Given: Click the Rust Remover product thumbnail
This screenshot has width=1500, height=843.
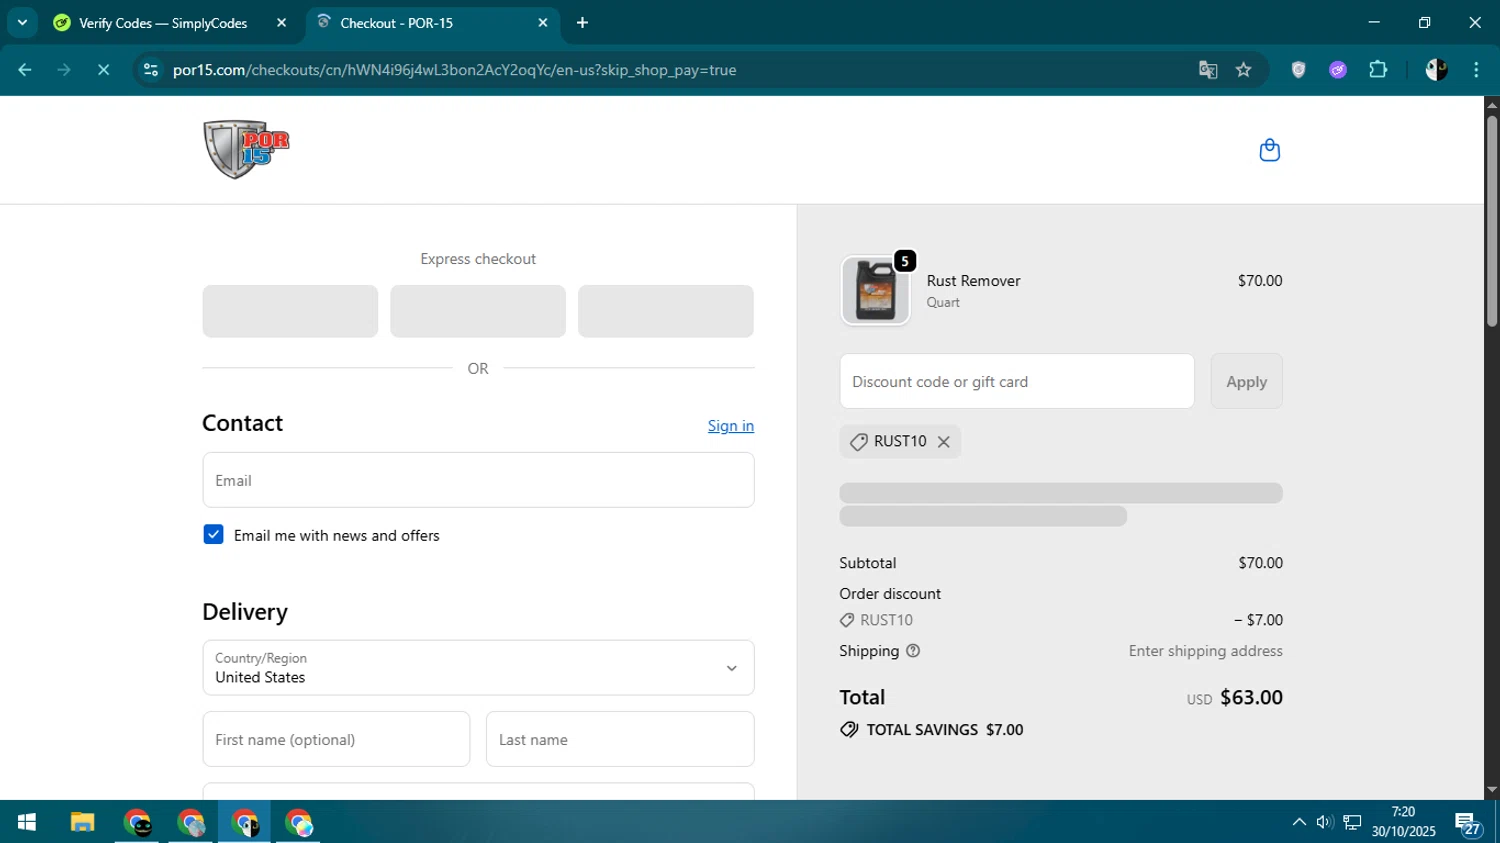Looking at the screenshot, I should 875,291.
